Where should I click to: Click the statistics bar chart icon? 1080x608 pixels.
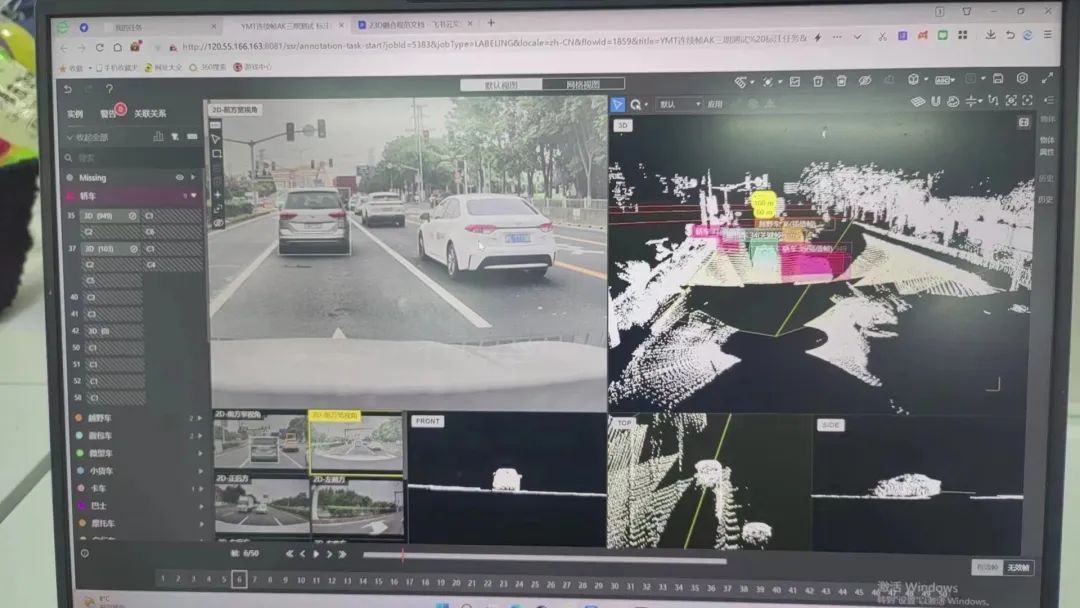point(158,136)
